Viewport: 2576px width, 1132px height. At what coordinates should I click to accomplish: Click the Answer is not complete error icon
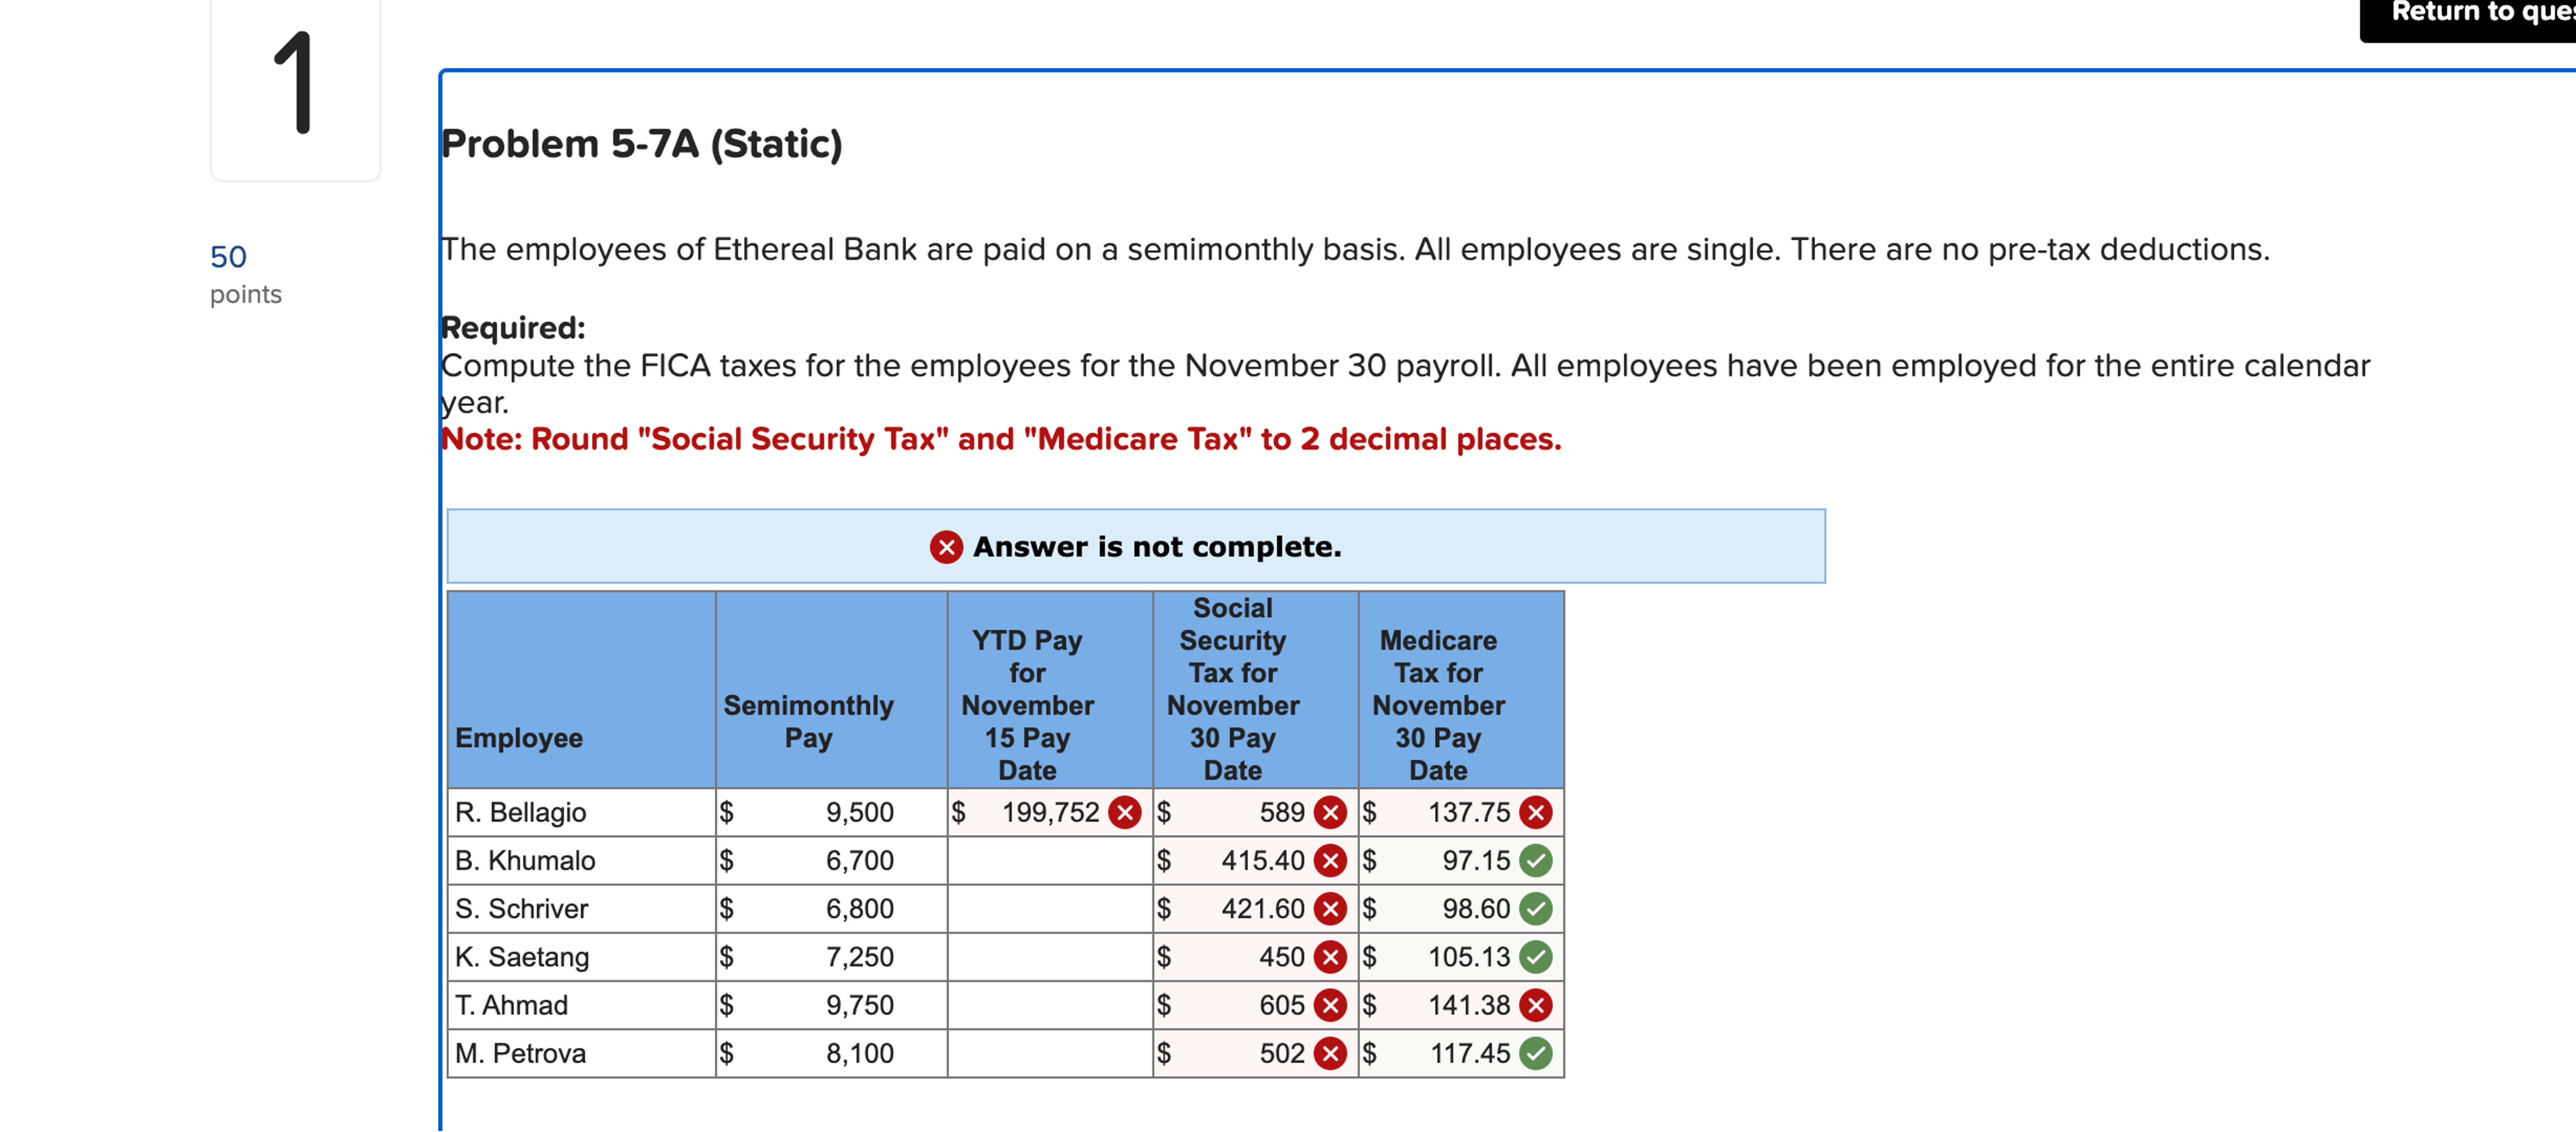pyautogui.click(x=946, y=547)
